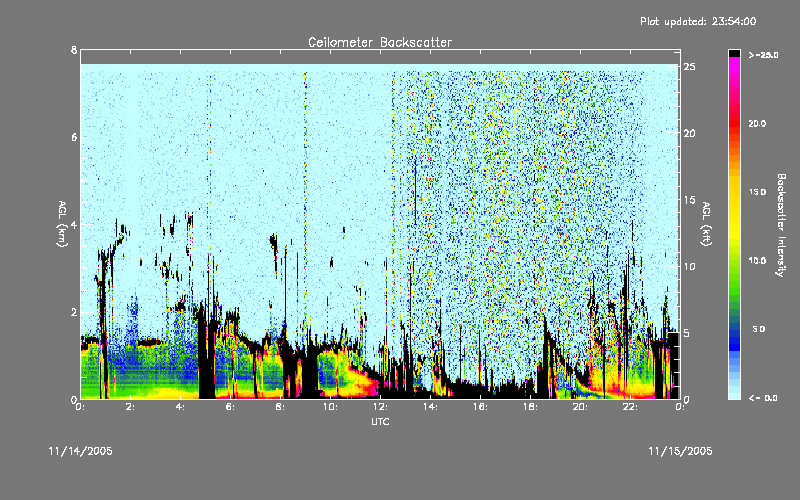Click the 4 km tick label on the left axis
Viewport: 800px width, 500px height.
[74, 224]
